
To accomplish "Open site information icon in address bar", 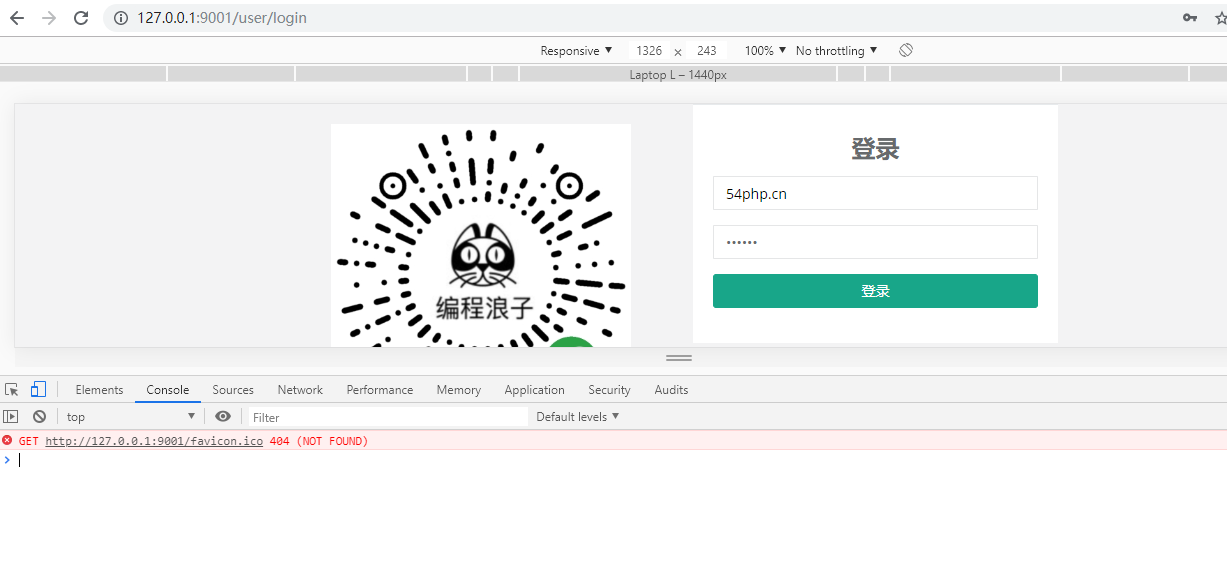I will [x=121, y=18].
